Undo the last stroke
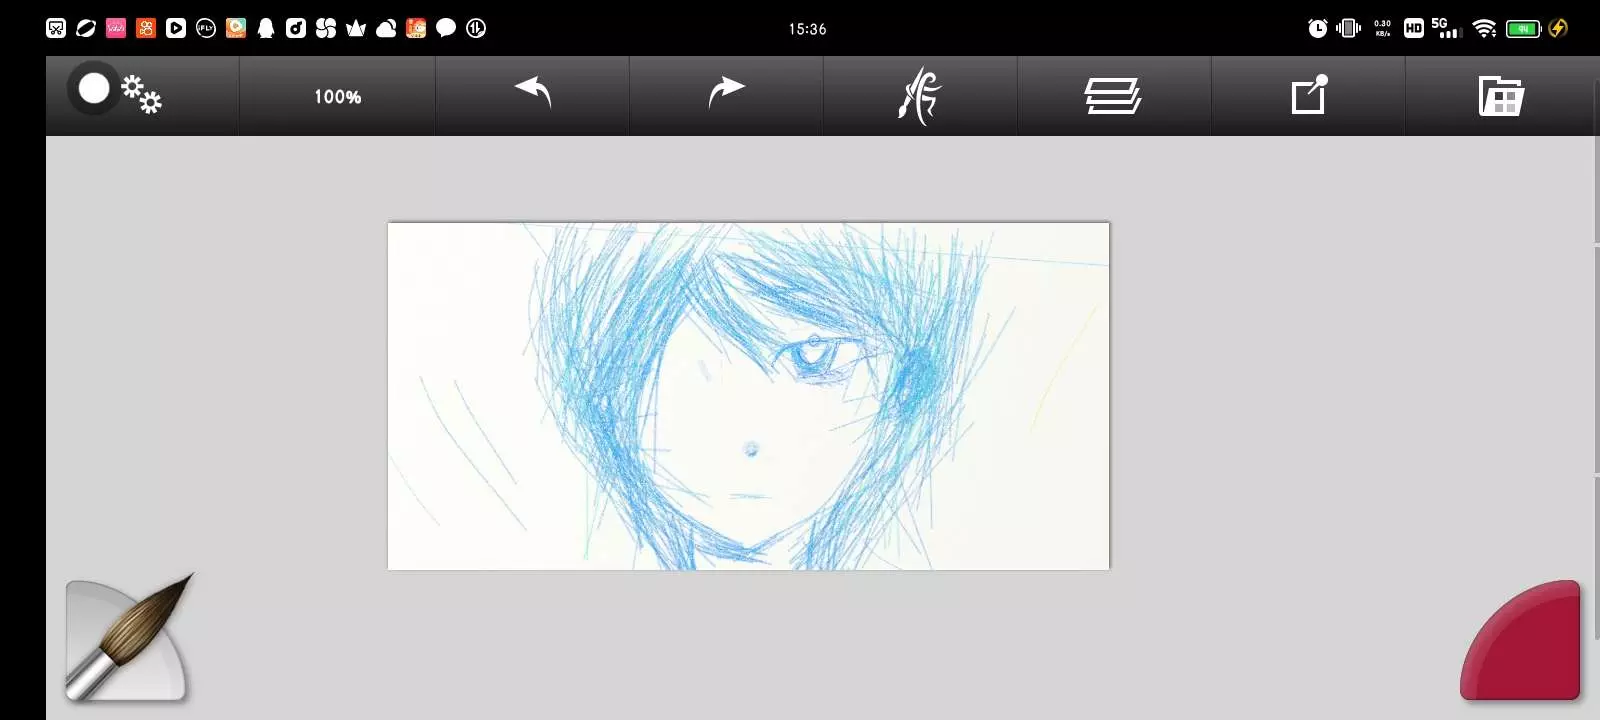This screenshot has width=1600, height=720. click(533, 93)
